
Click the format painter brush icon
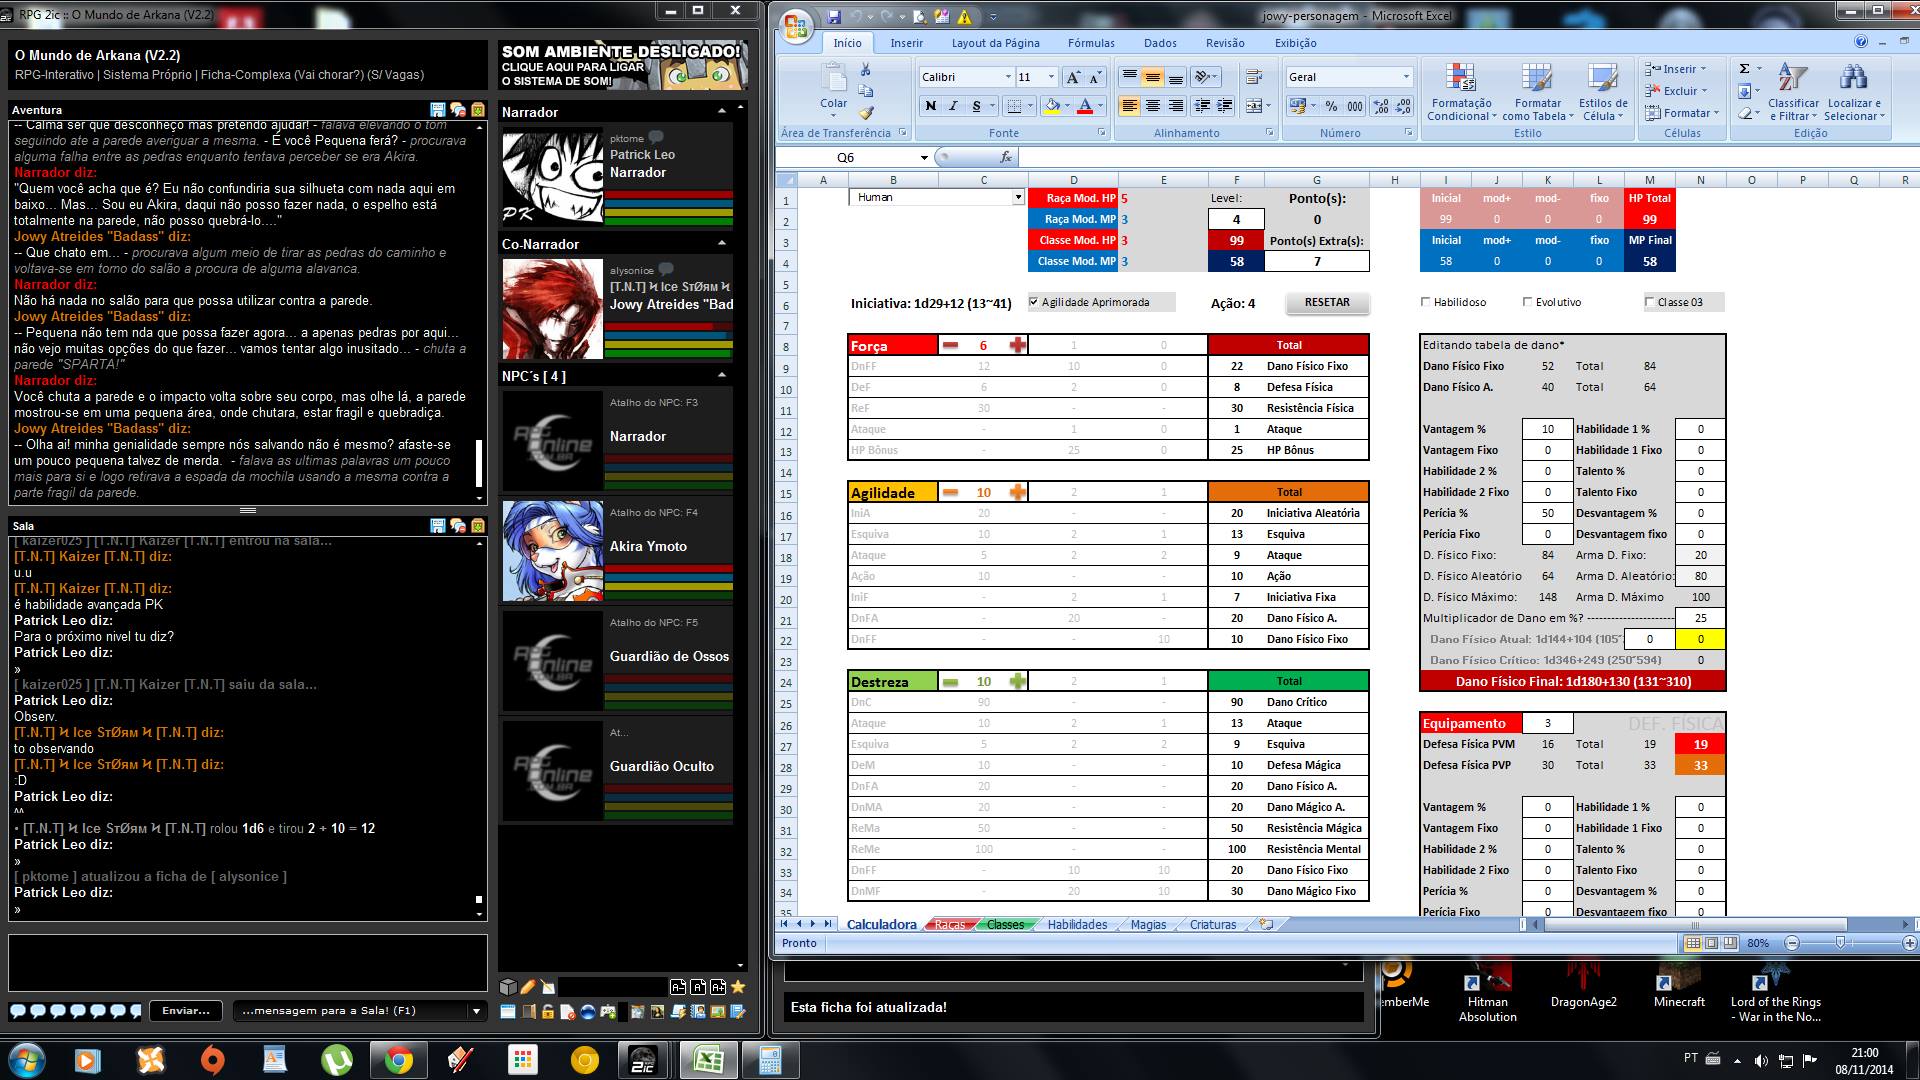[867, 113]
